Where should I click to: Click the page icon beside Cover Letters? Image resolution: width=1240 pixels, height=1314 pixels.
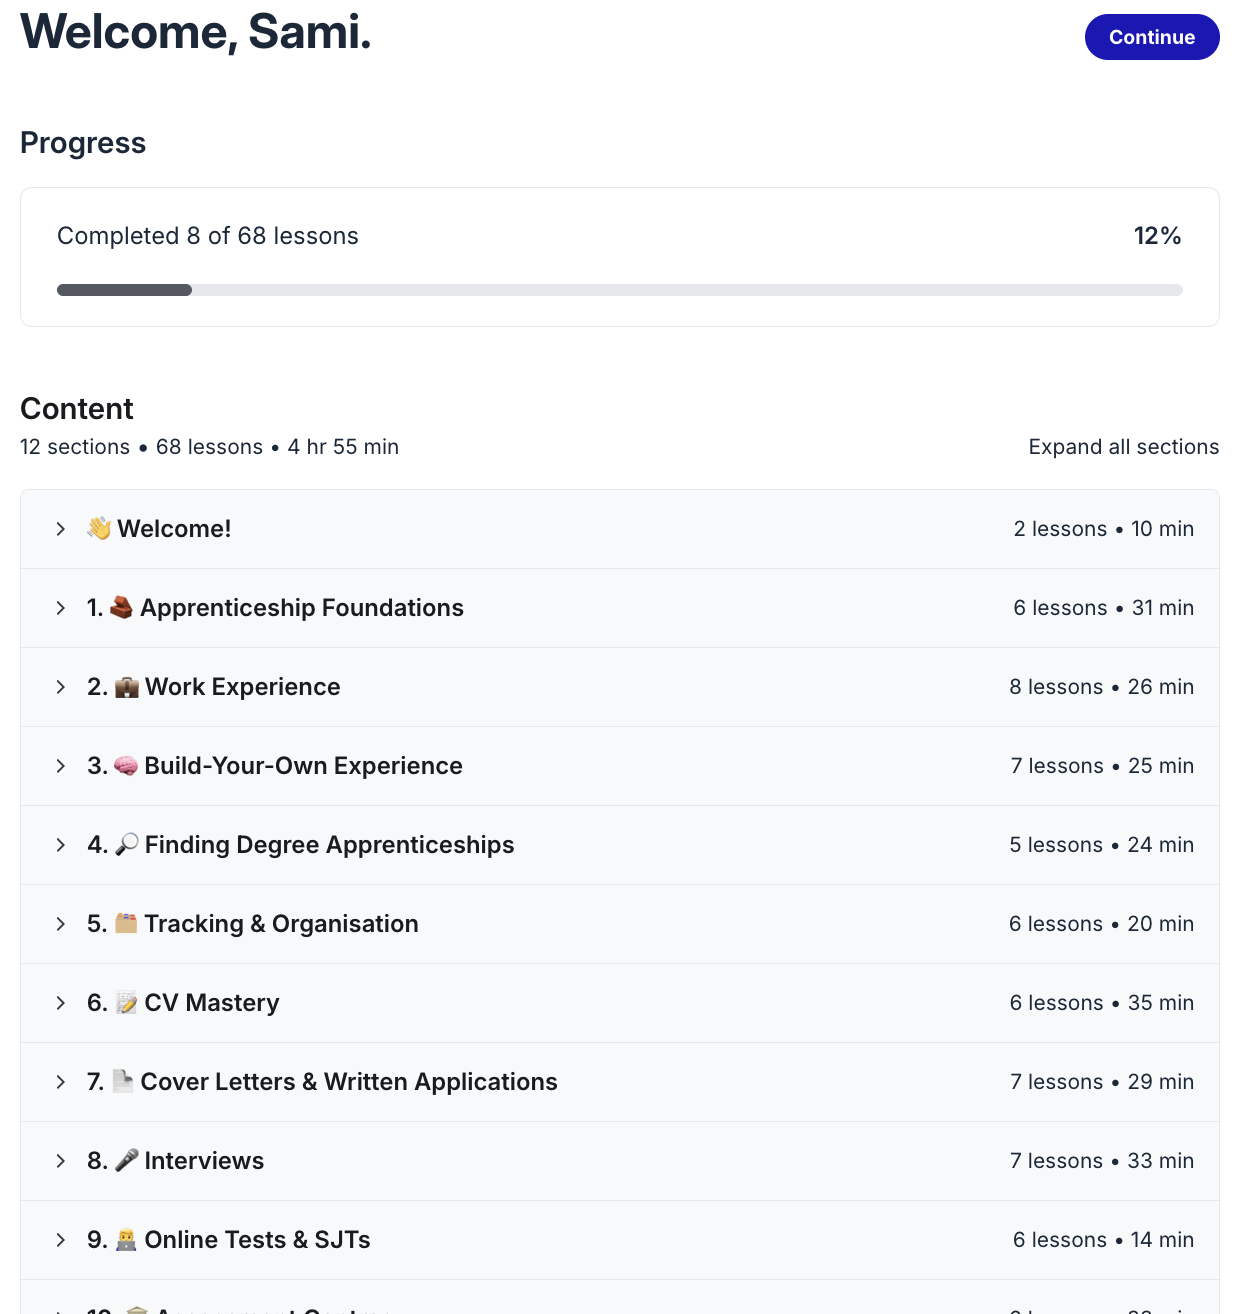pos(123,1081)
